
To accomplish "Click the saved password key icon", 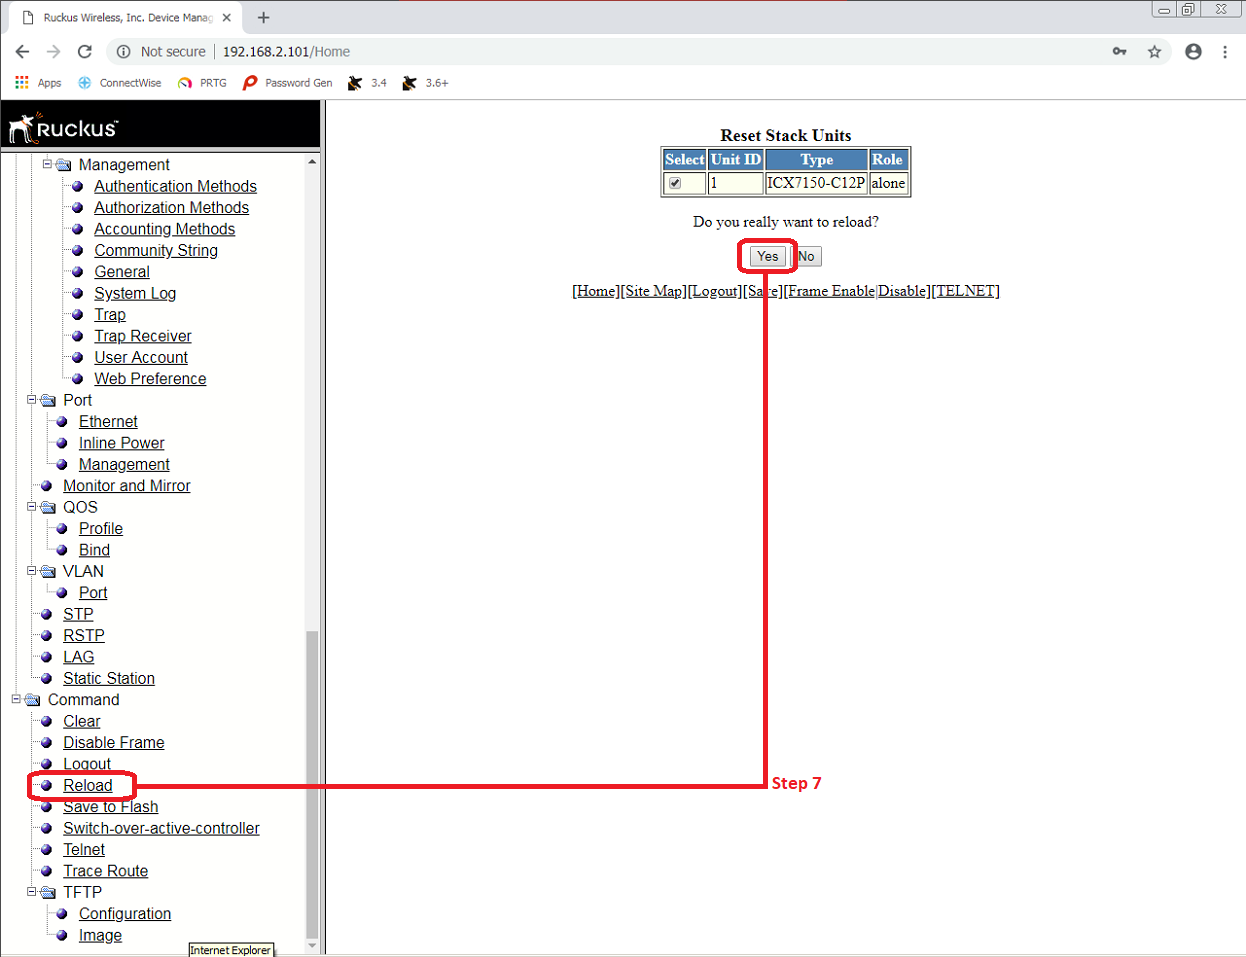I will pyautogui.click(x=1119, y=52).
